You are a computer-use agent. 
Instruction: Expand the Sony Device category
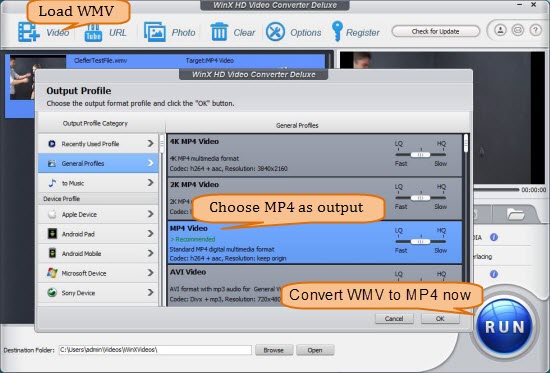coord(98,293)
